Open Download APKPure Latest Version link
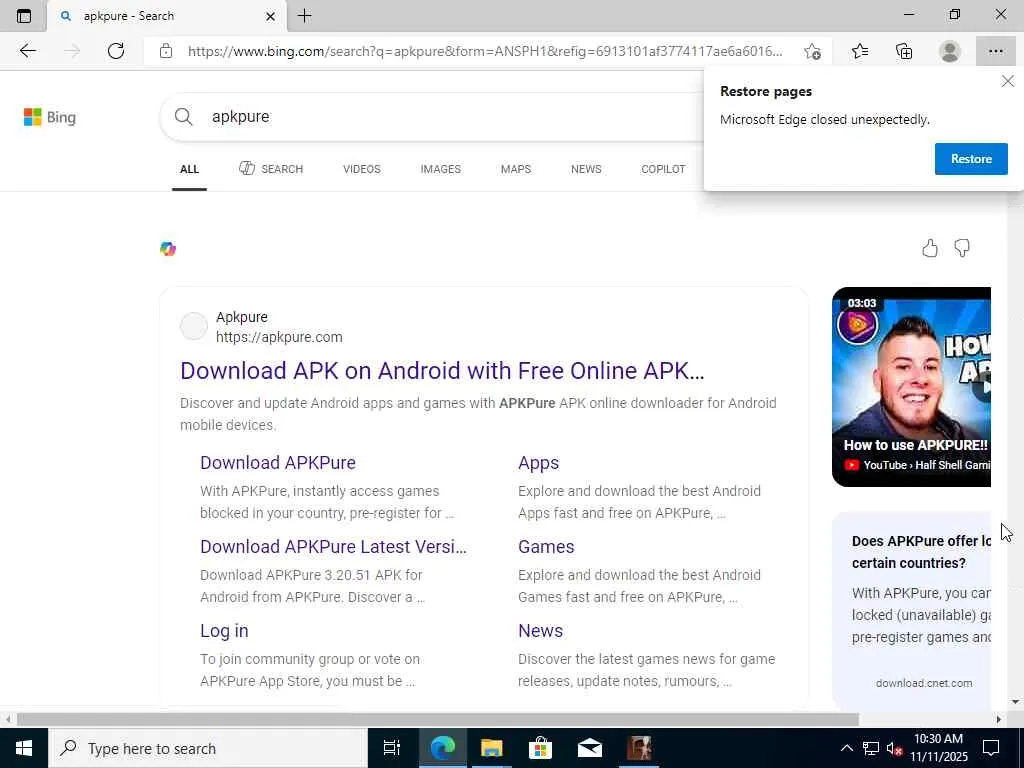The height and width of the screenshot is (768, 1024). 333,547
